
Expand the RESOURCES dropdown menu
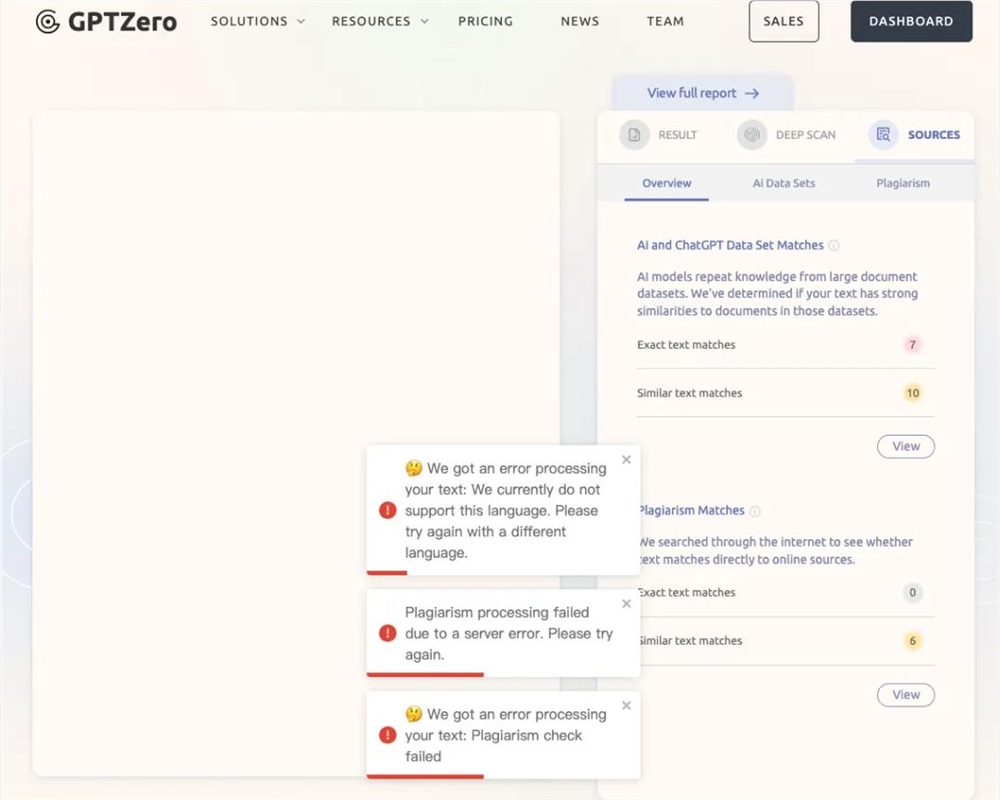(380, 21)
